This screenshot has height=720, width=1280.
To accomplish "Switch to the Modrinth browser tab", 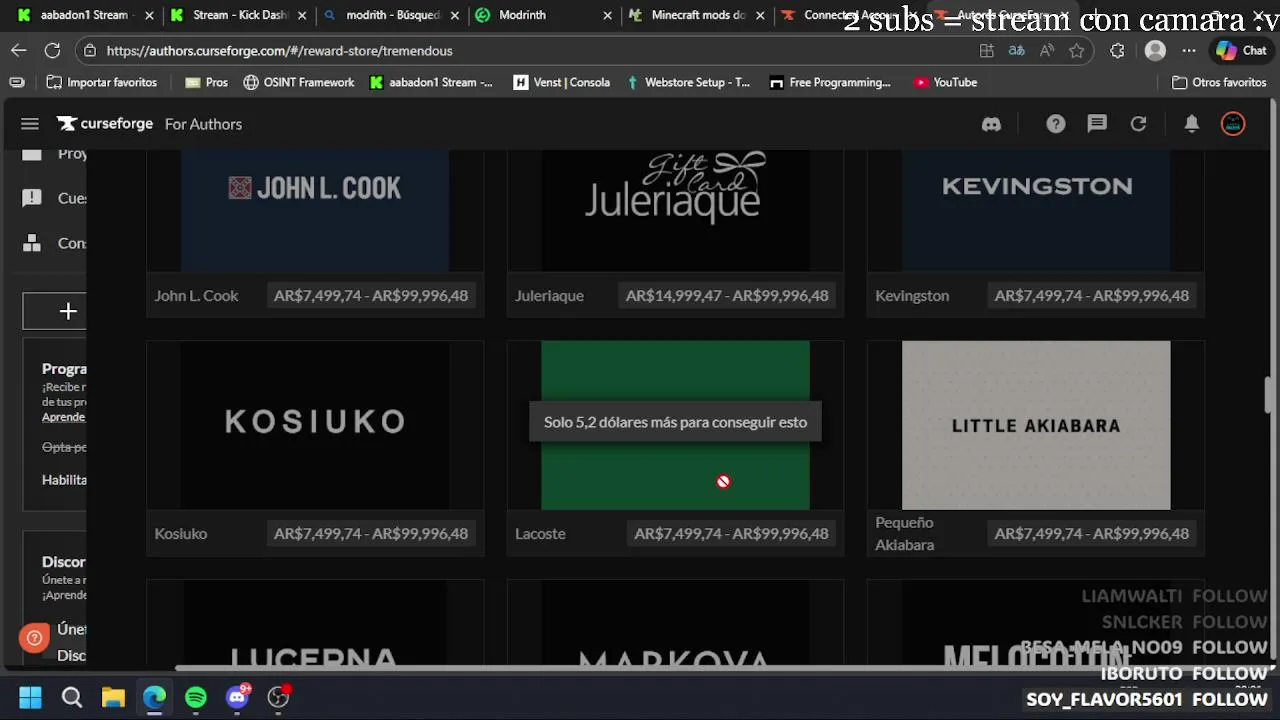I will [x=545, y=15].
